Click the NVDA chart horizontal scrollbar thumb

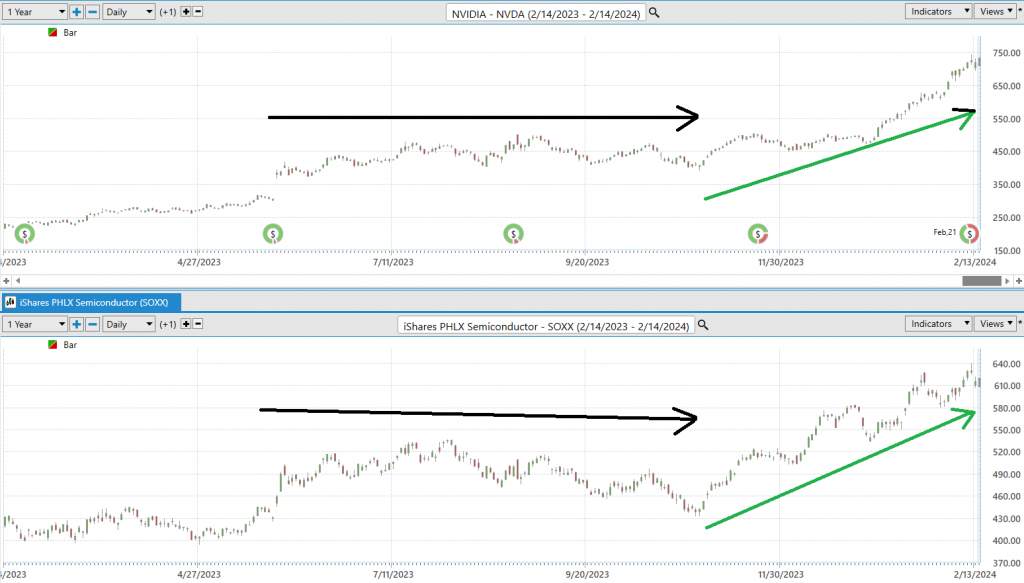tap(982, 281)
